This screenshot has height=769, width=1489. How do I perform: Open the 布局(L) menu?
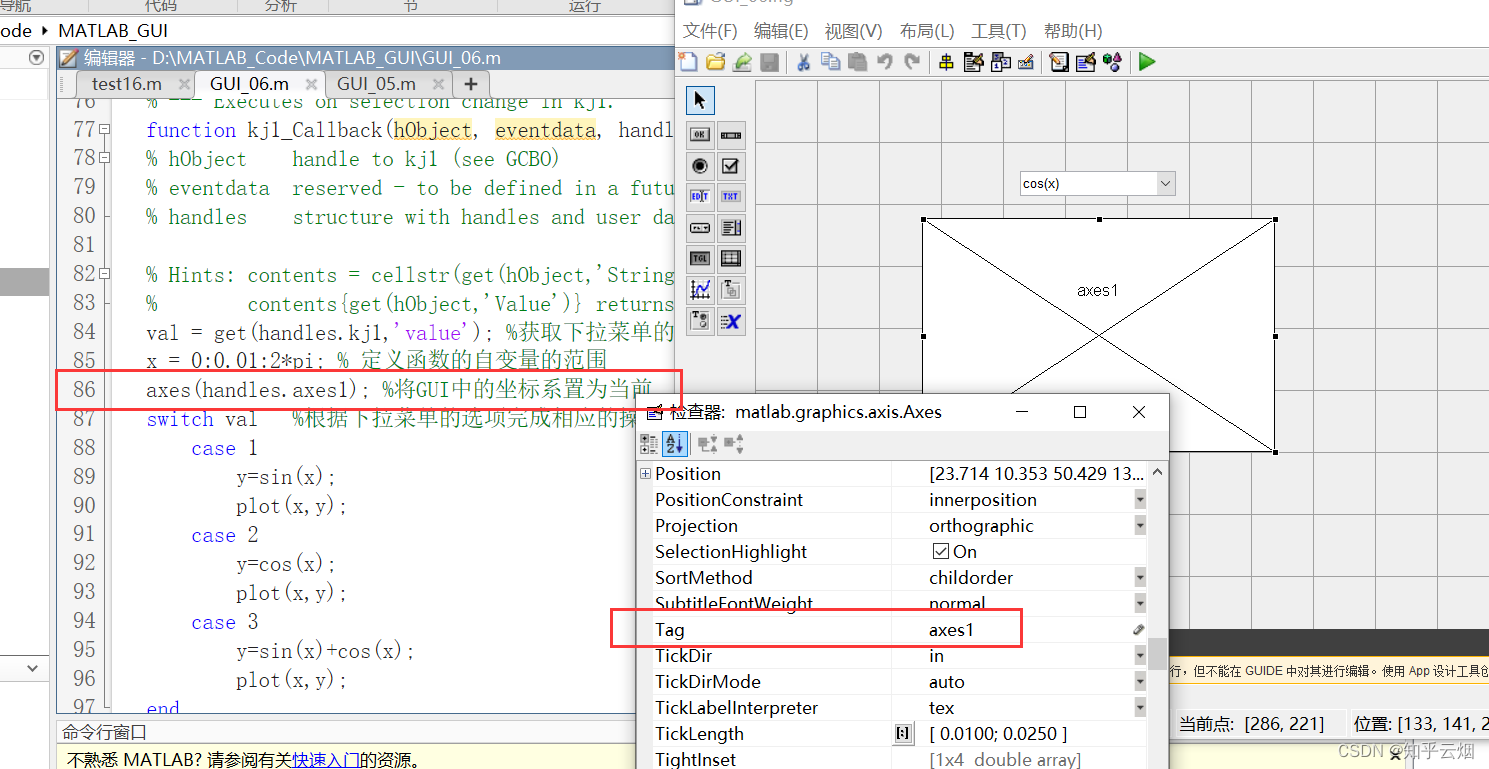tap(925, 31)
